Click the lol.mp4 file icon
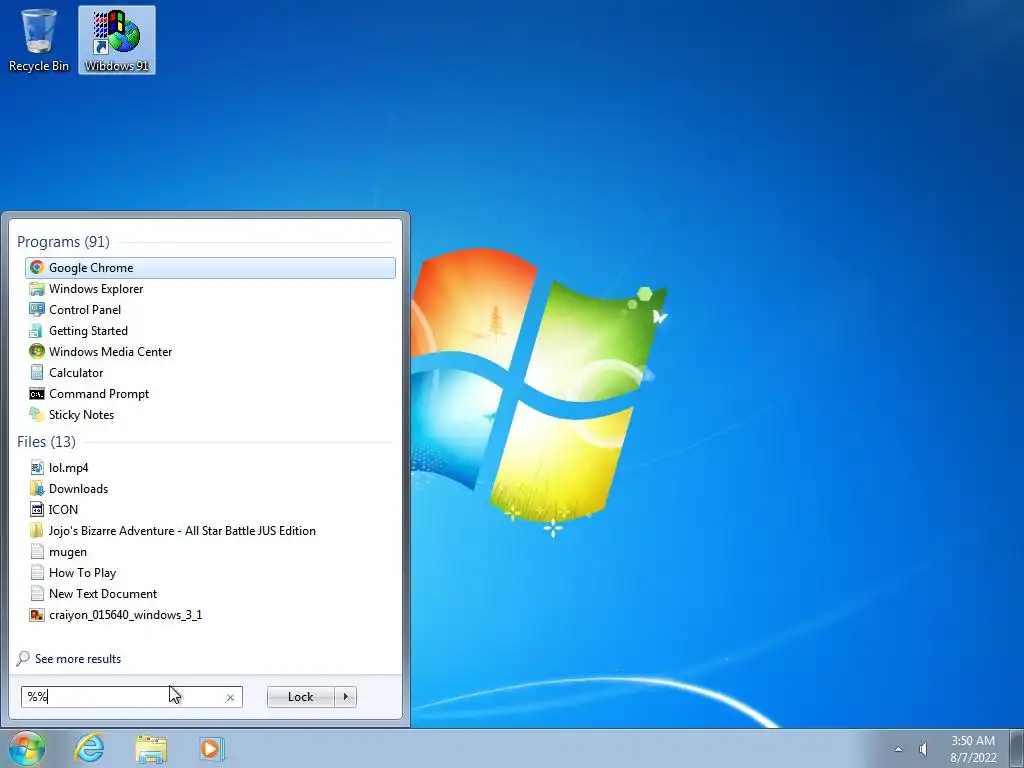Viewport: 1024px width, 768px height. 37,468
